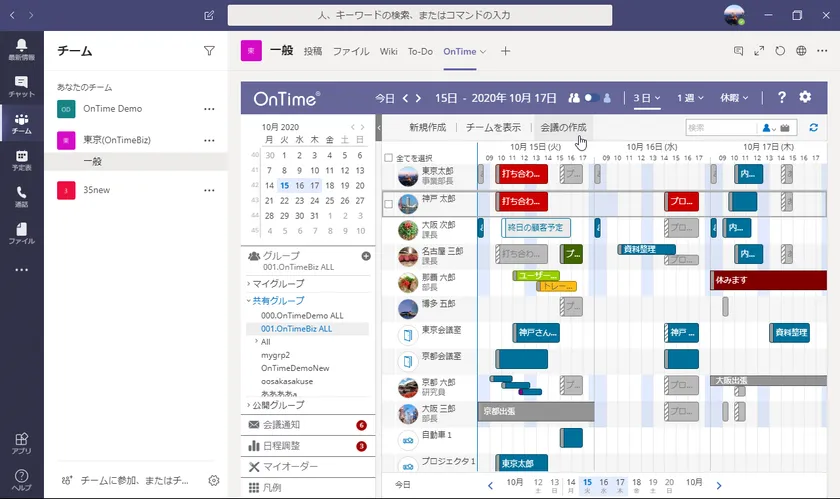Image resolution: width=840 pixels, height=499 pixels.
Task: Filter the teams list
Action: pos(209,51)
